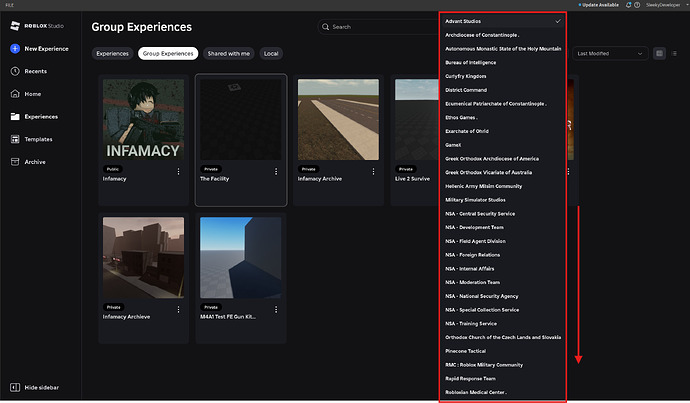The image size is (690, 403).
Task: Select Ethos Games group
Action: pyautogui.click(x=503, y=117)
